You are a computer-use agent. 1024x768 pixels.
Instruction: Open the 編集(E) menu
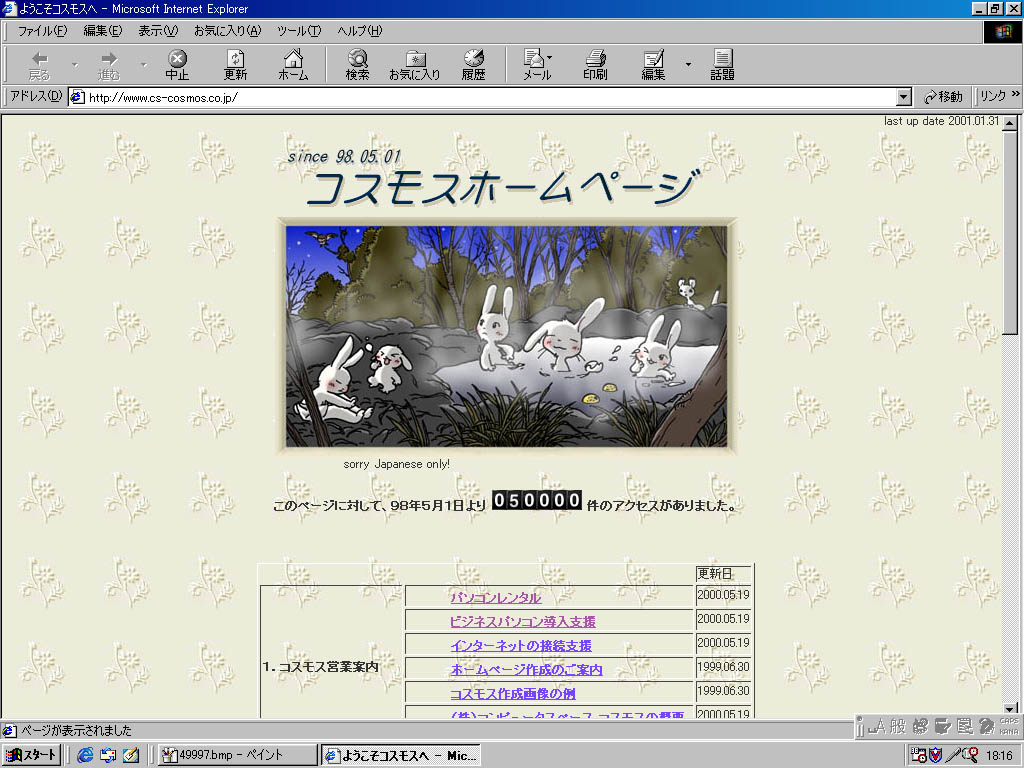(x=103, y=31)
